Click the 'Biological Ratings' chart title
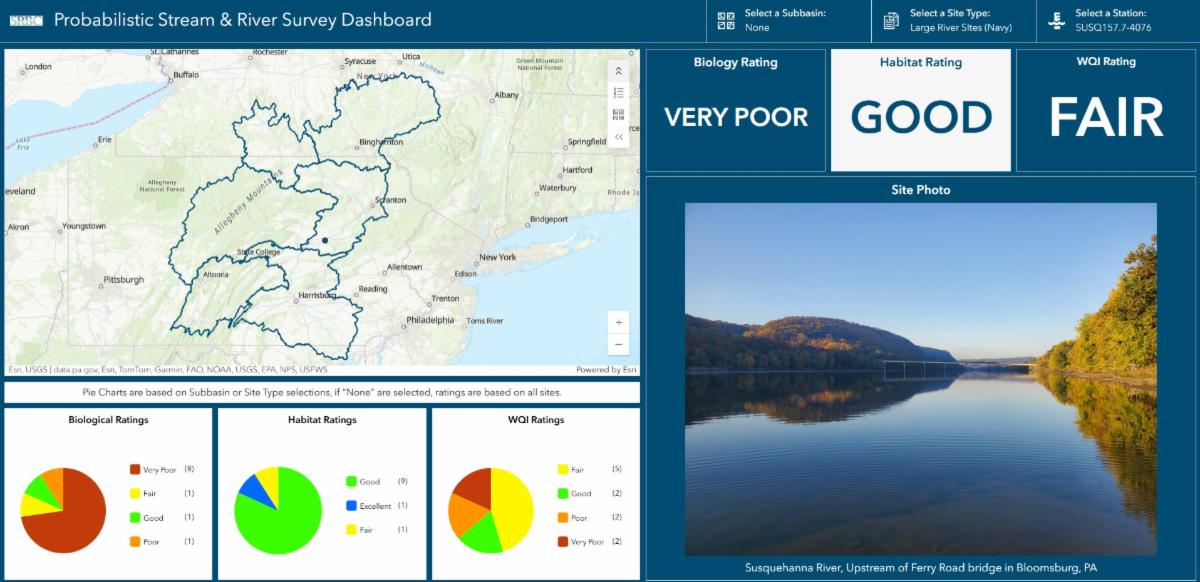 tap(108, 420)
